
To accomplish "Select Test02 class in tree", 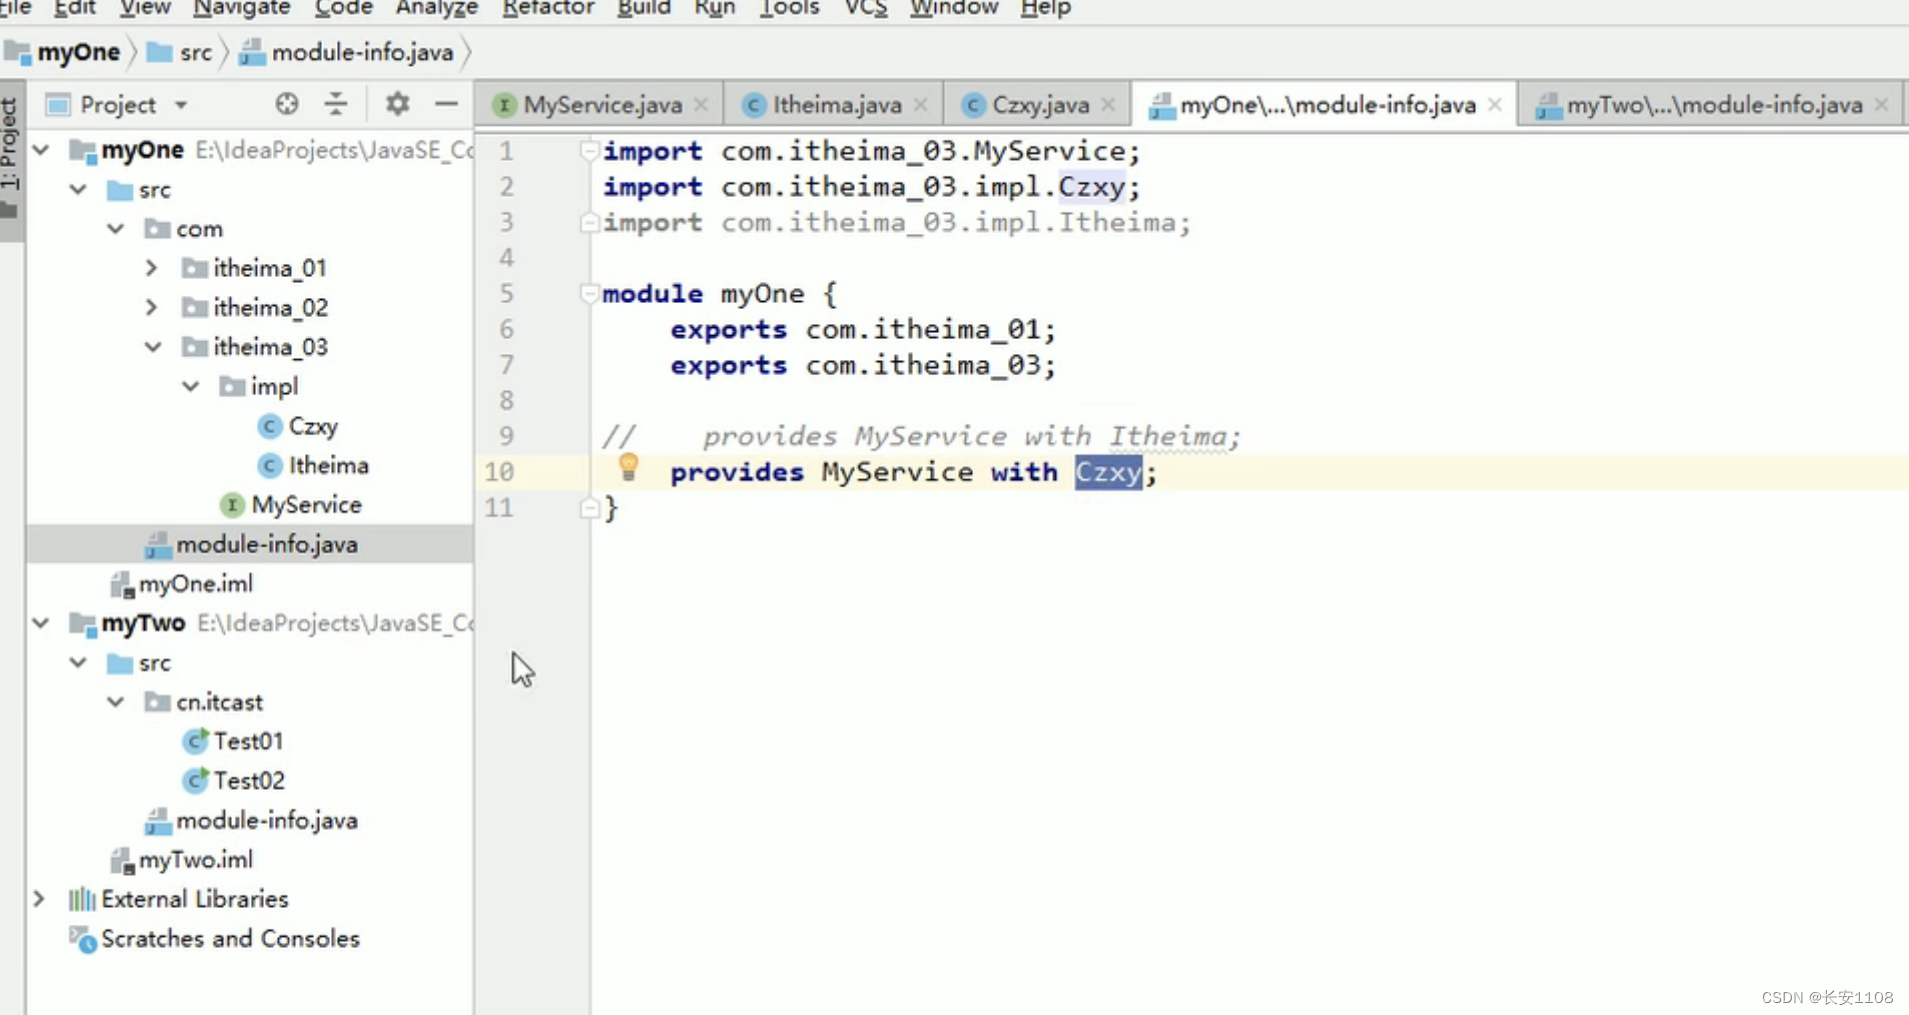I will click(234, 780).
